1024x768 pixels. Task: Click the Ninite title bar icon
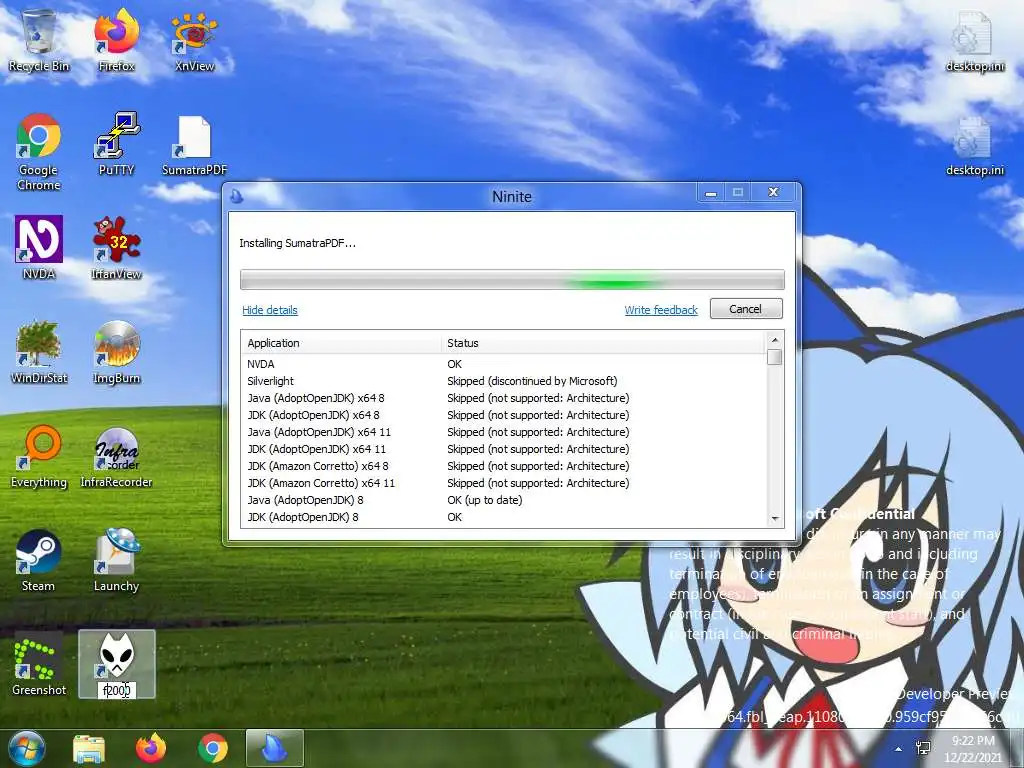pyautogui.click(x=237, y=196)
